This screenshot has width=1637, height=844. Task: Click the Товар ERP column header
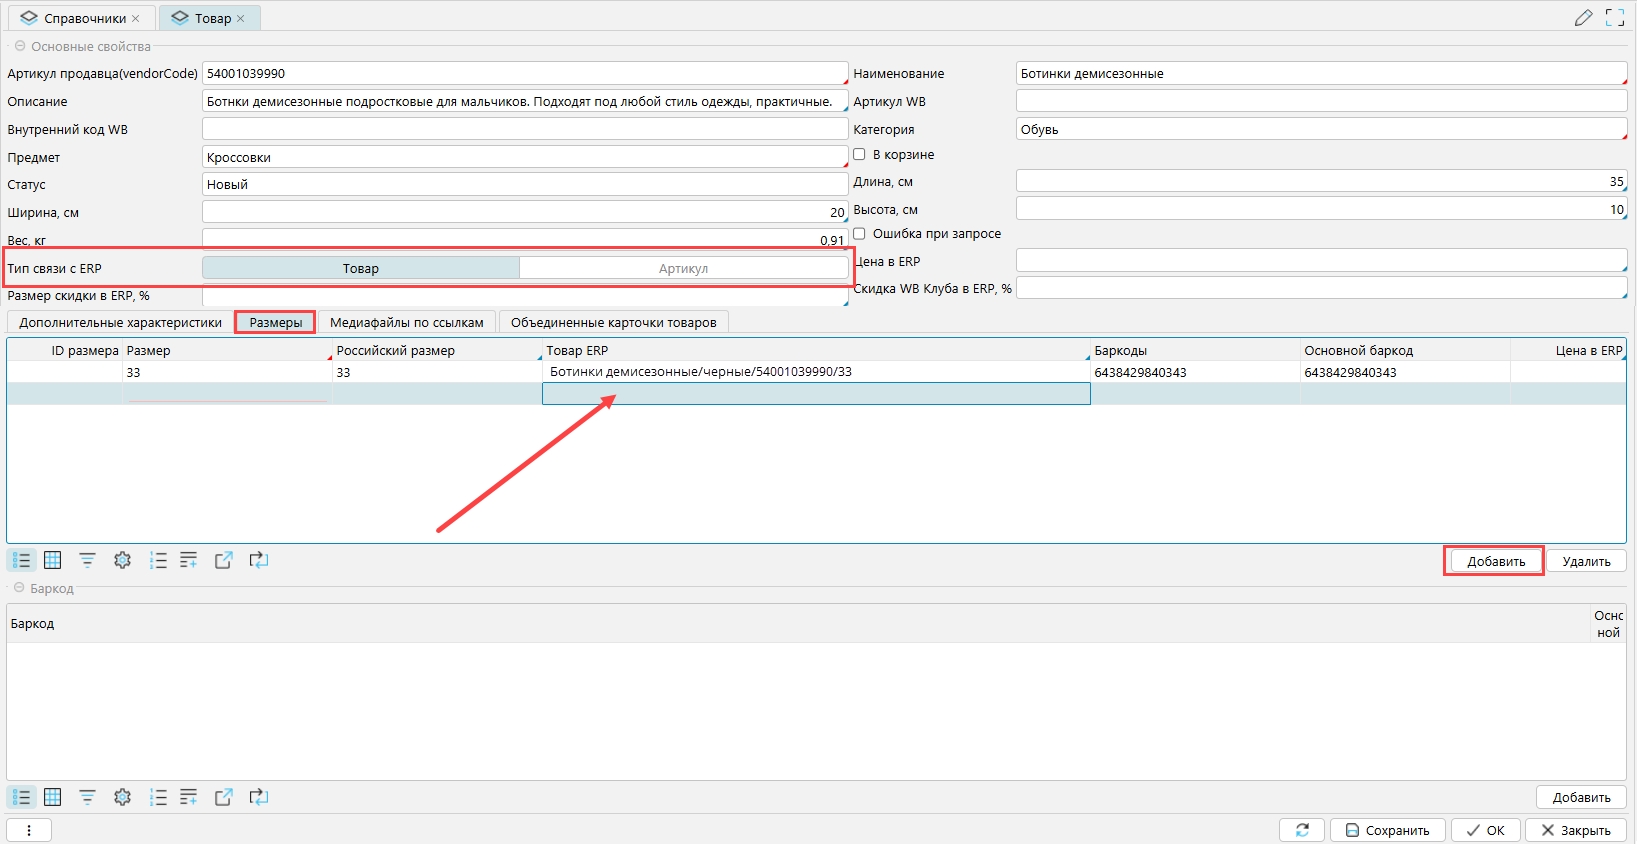[816, 350]
